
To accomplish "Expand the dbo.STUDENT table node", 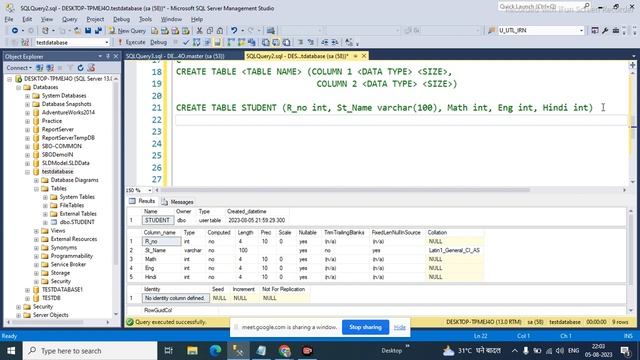I will 45,222.
